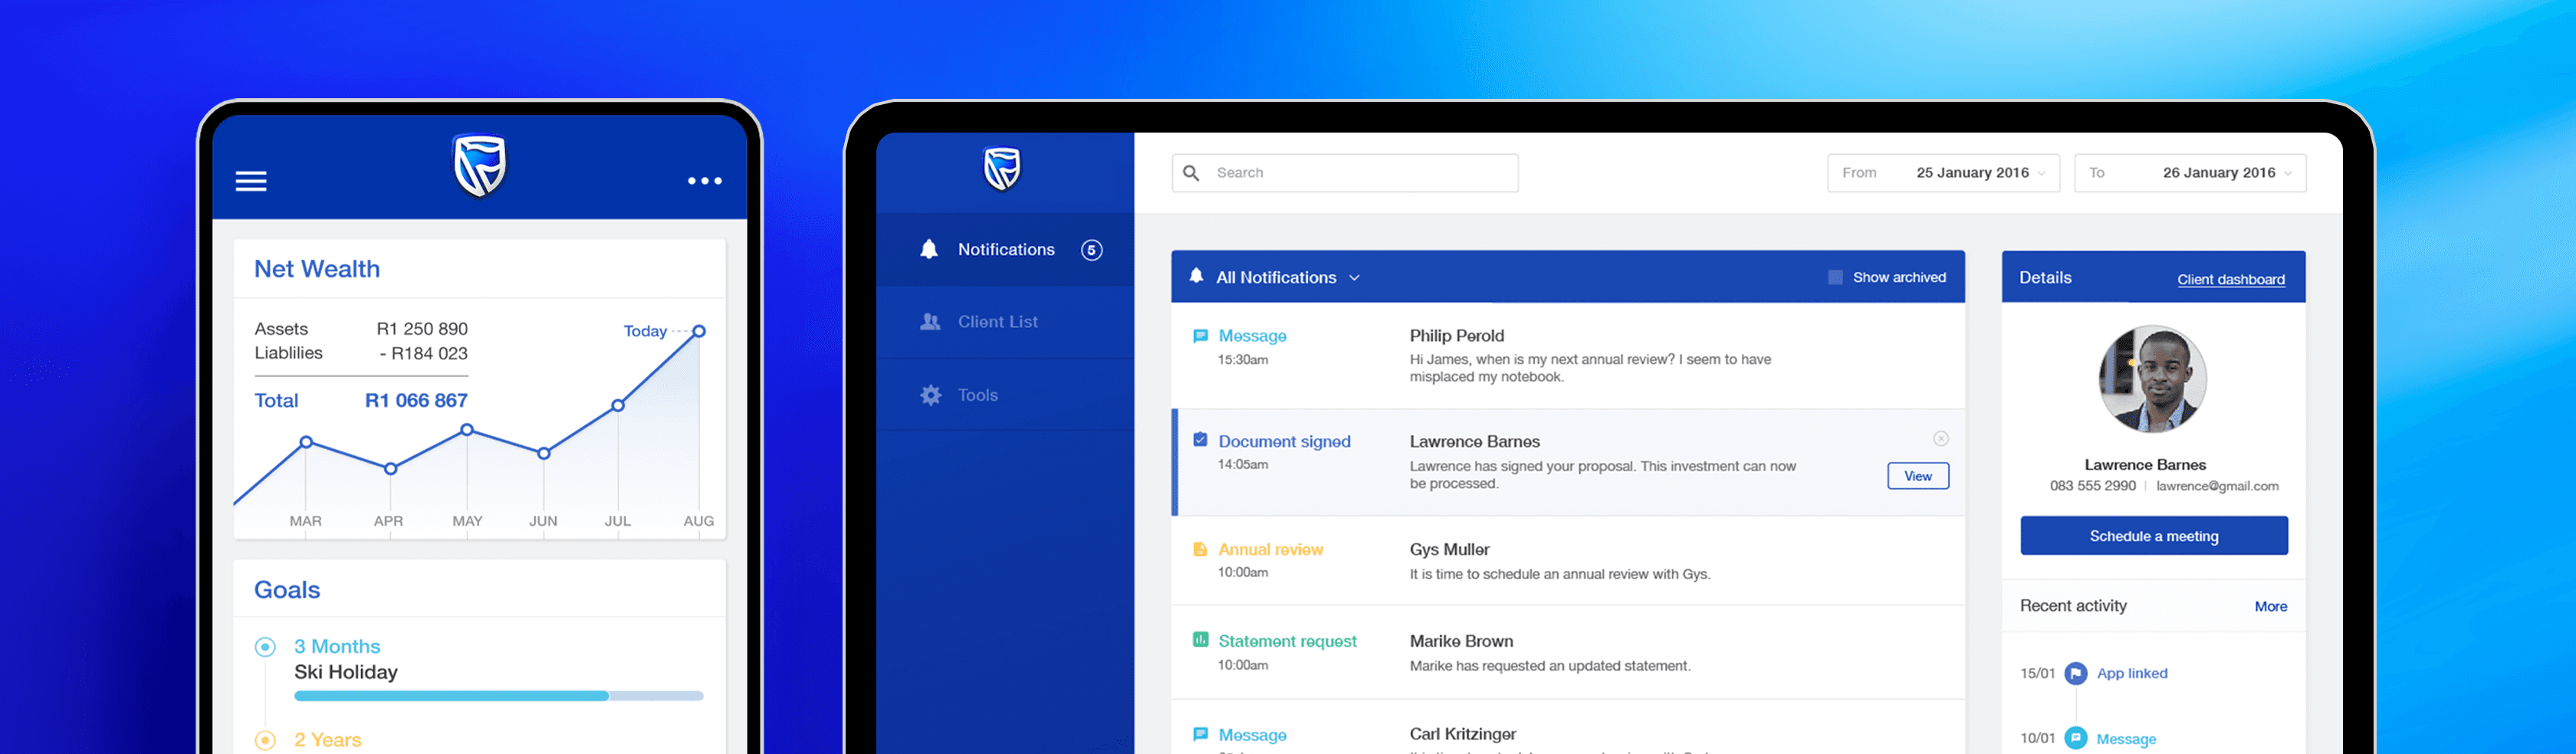Click the Total R1 066 867 value

(x=416, y=401)
